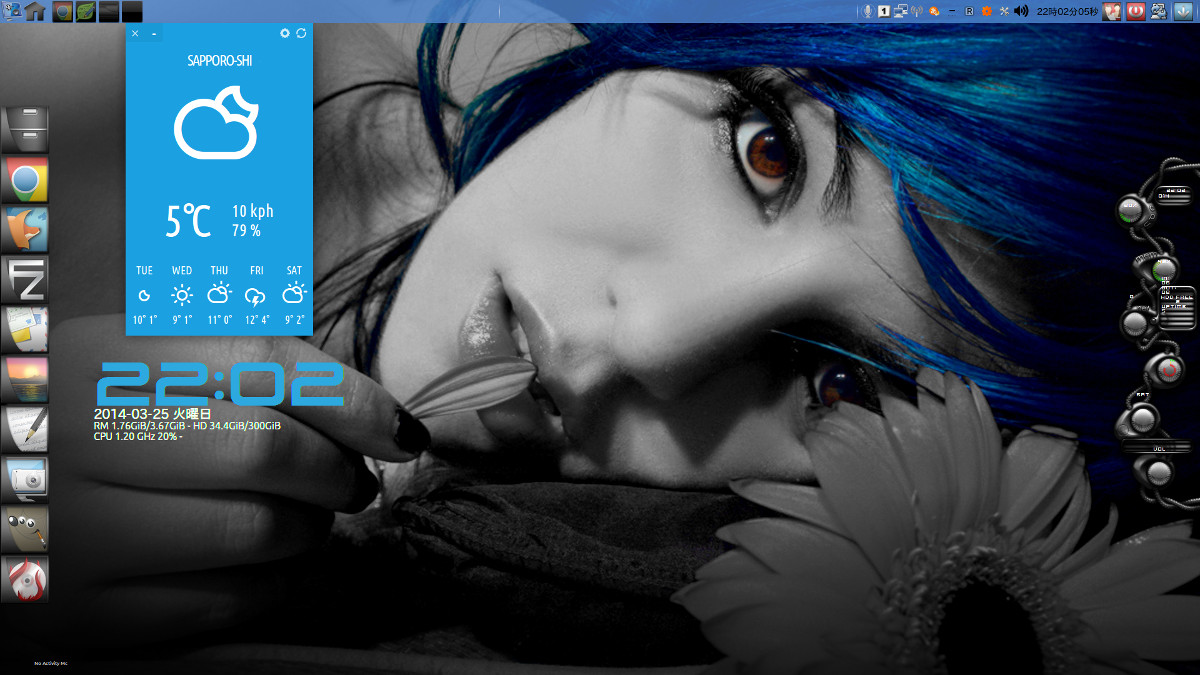
Task: Select the WED forecast day
Action: tap(182, 295)
